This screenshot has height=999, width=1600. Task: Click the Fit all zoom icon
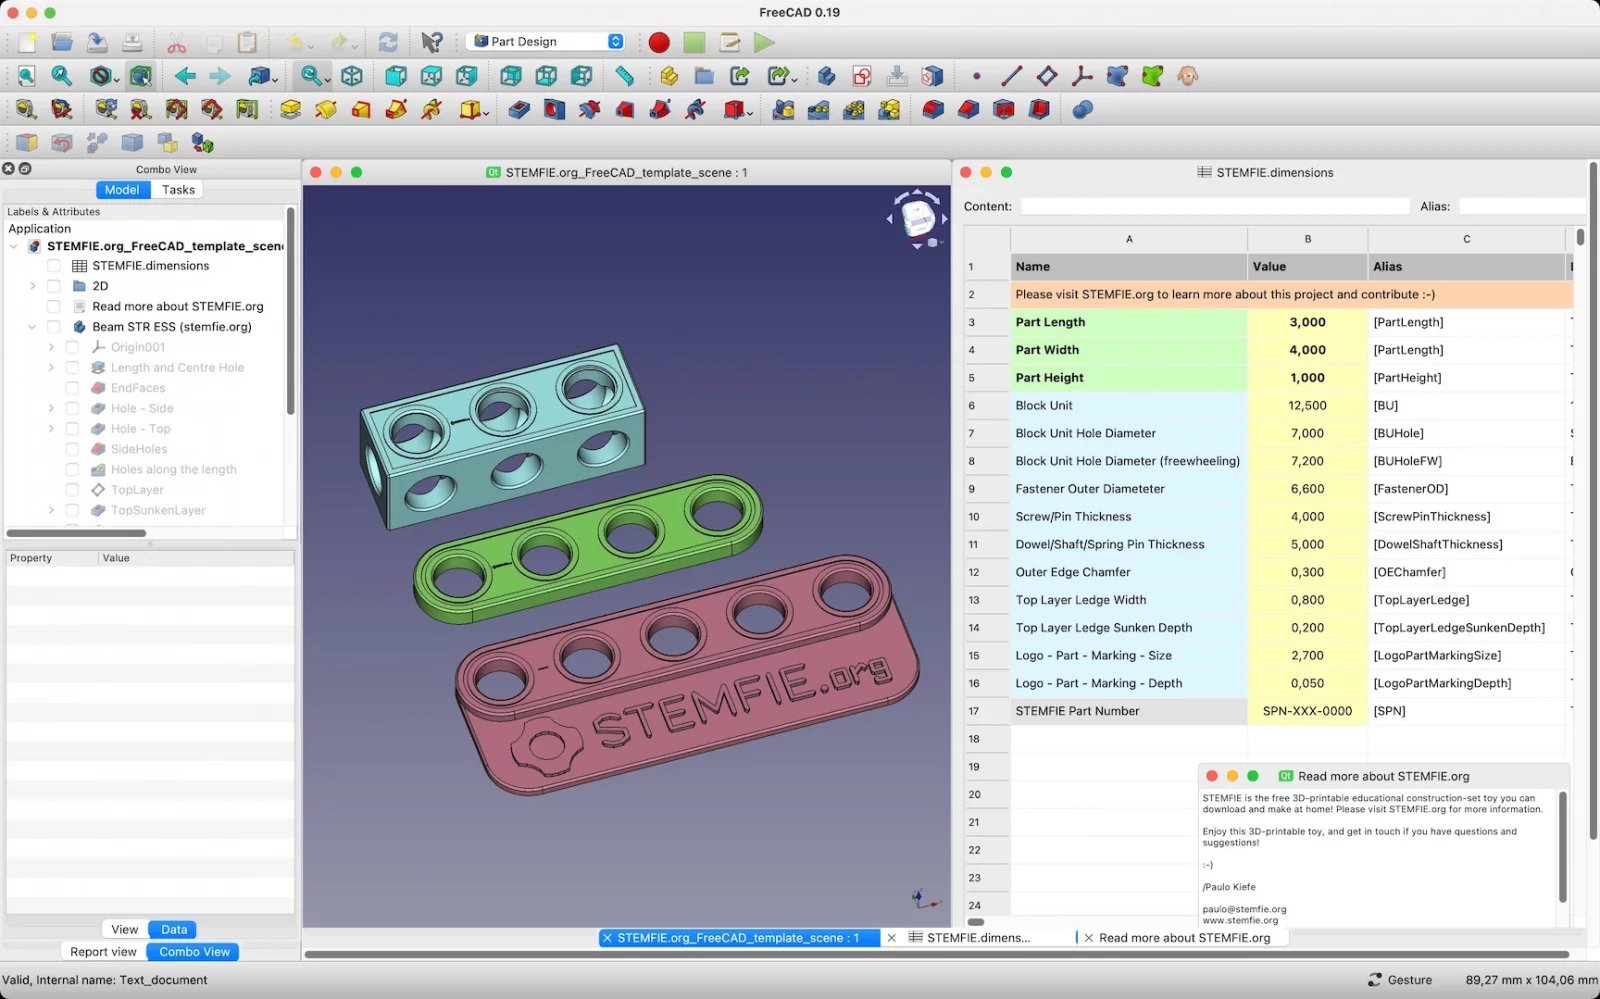pos(27,76)
